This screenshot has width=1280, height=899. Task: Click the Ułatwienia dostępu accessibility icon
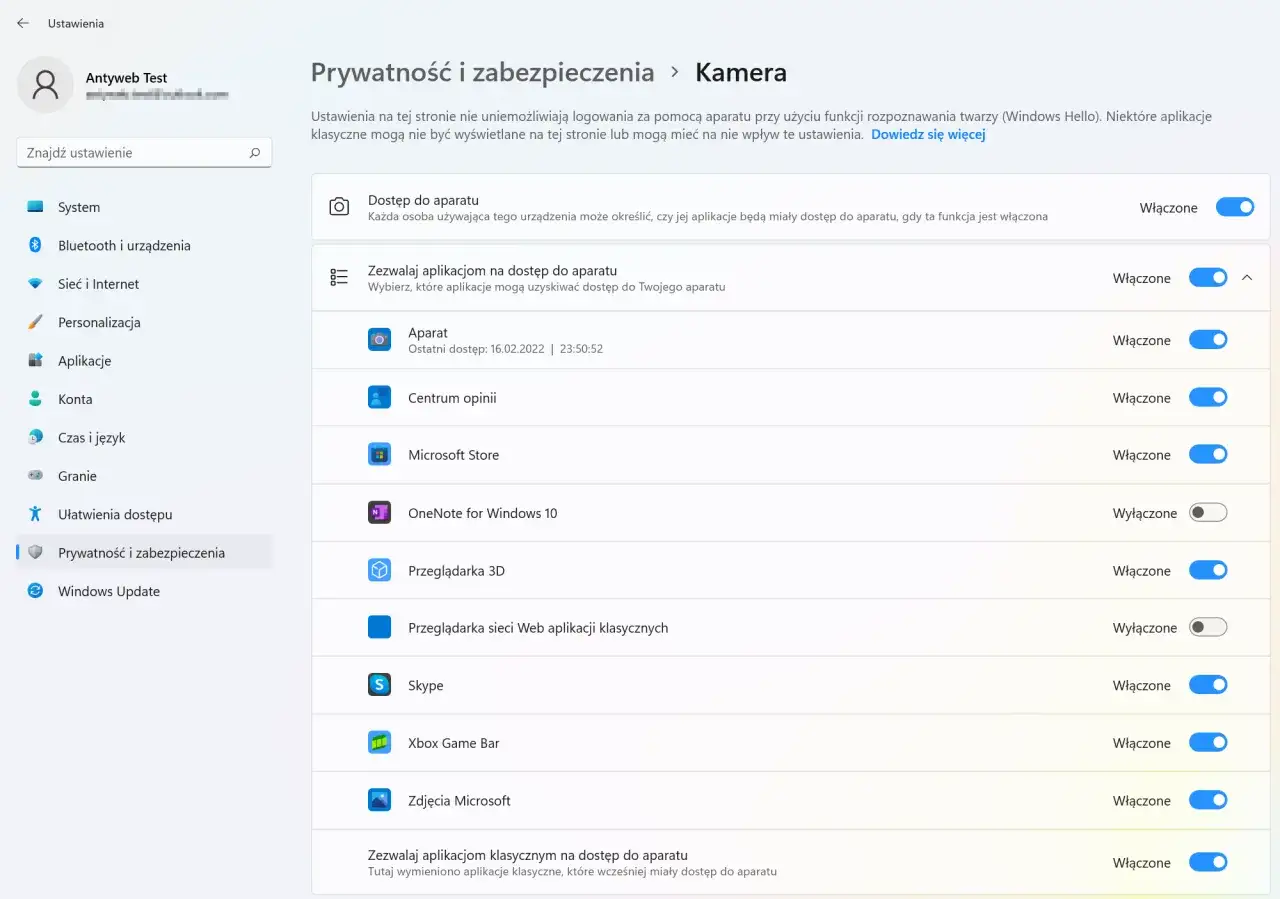click(35, 514)
